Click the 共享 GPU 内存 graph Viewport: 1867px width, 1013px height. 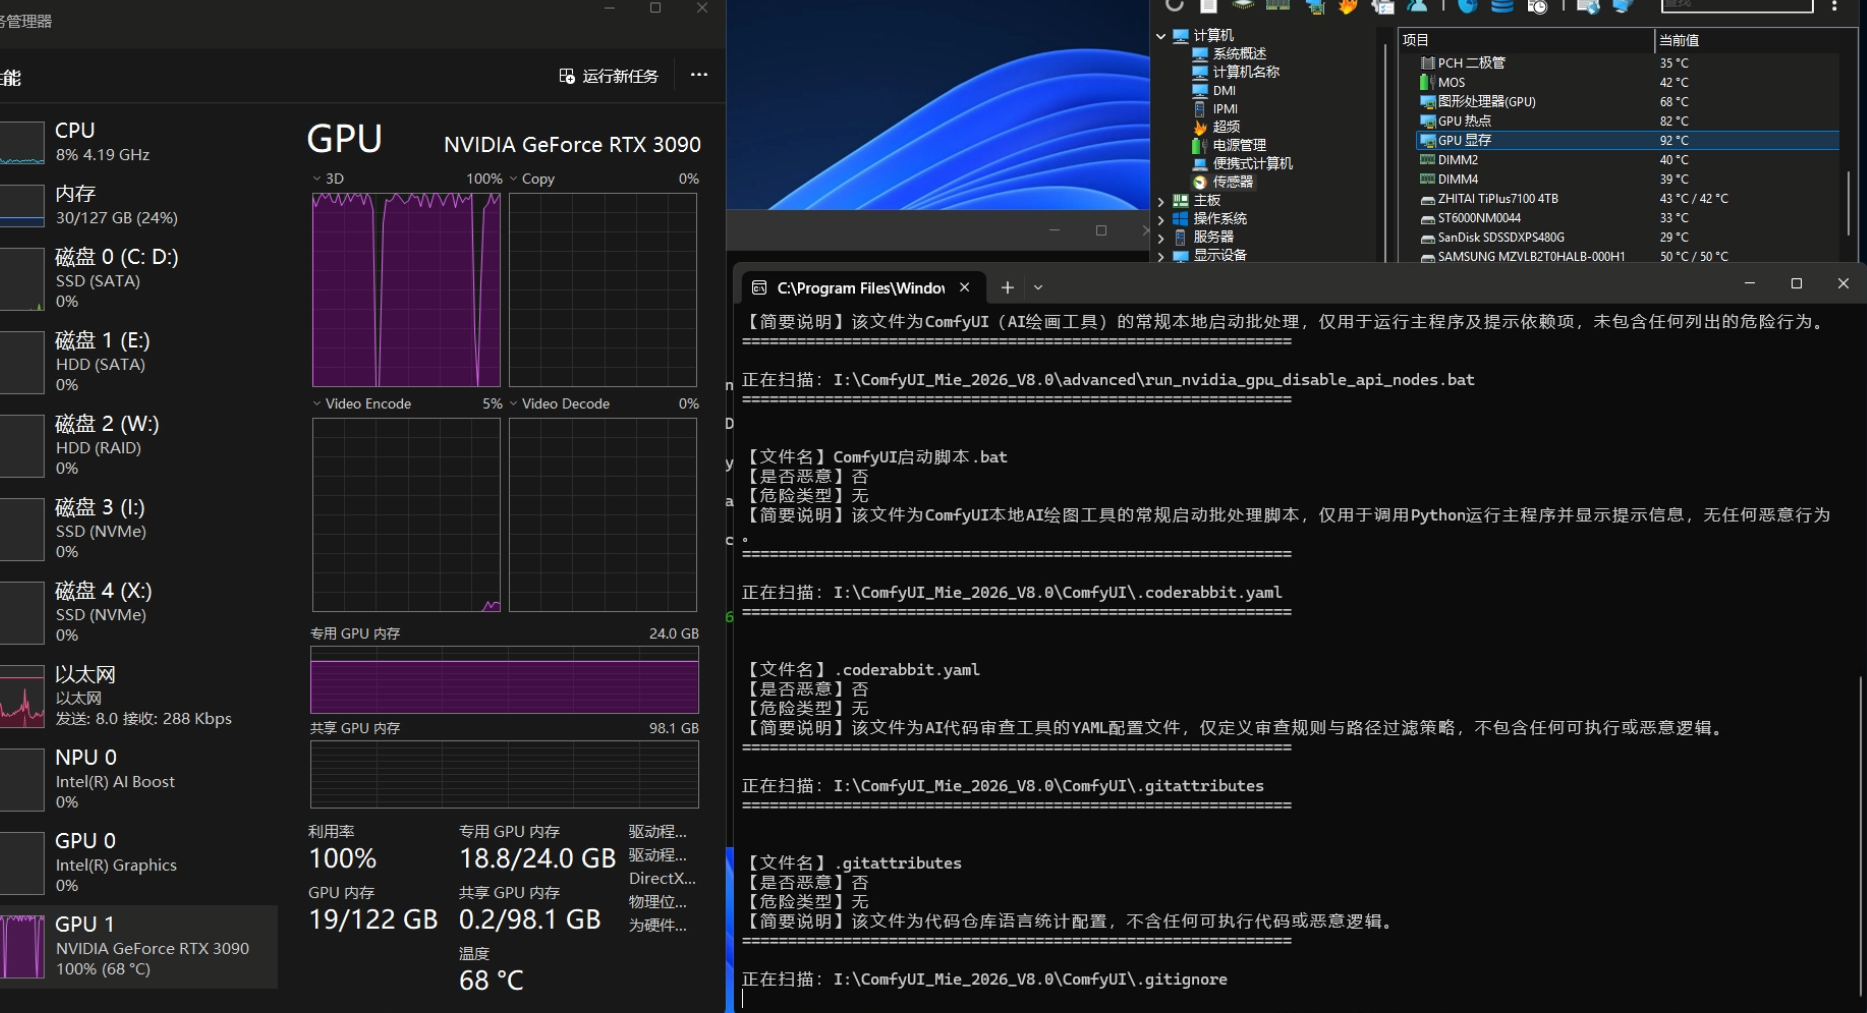pos(504,775)
